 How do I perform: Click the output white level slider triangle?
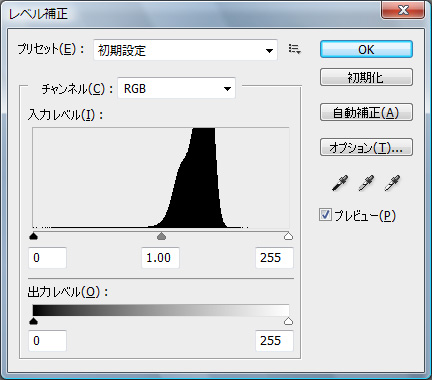pos(288,321)
